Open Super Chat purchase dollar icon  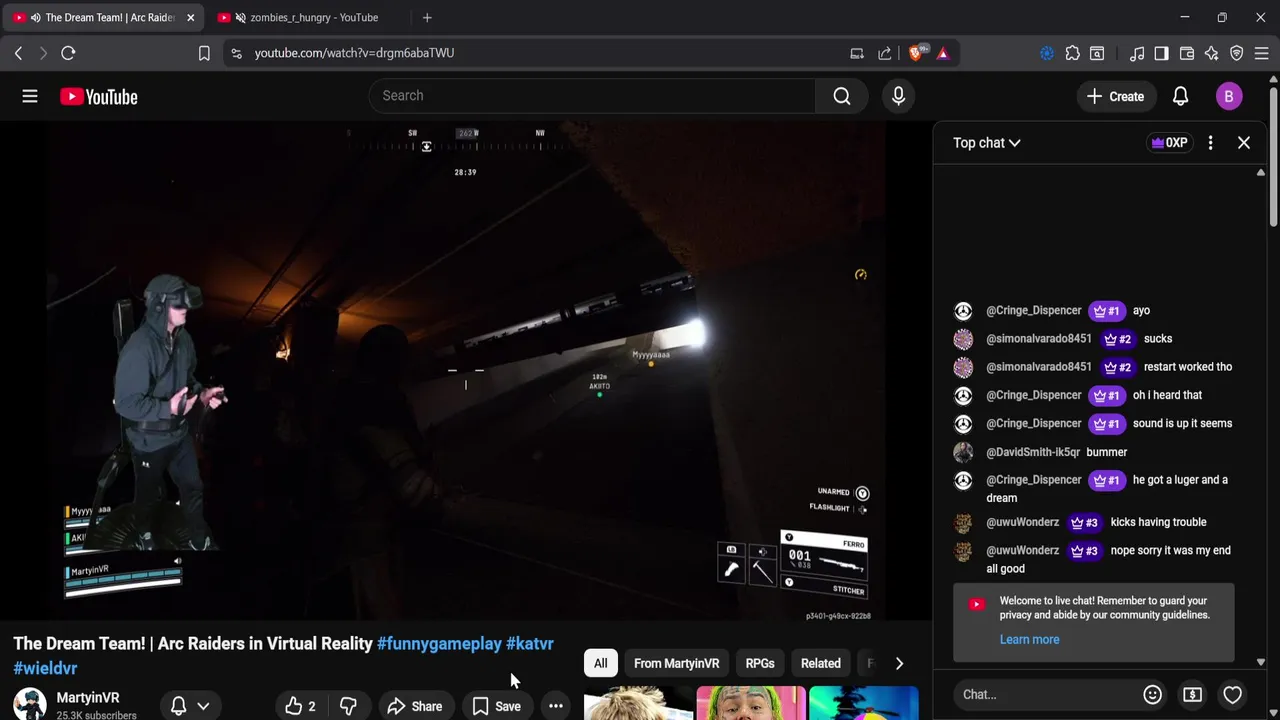click(1192, 694)
